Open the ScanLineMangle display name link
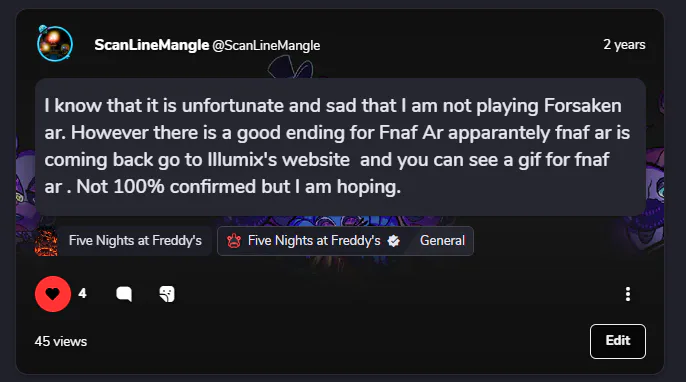The image size is (686, 382). [x=151, y=45]
